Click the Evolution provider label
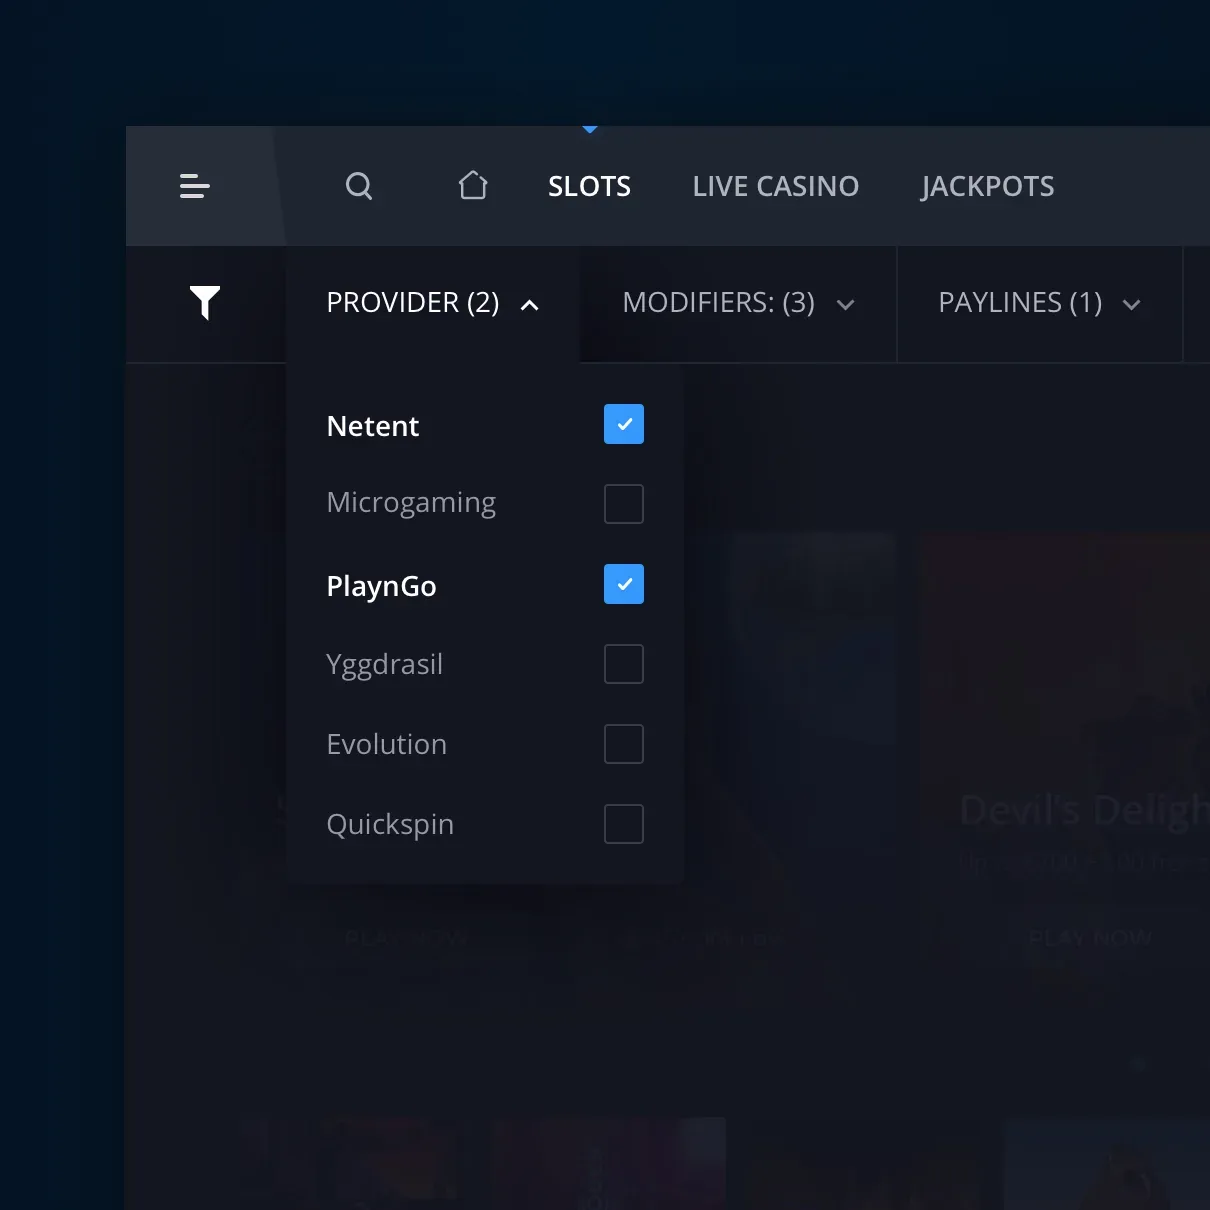 click(386, 744)
